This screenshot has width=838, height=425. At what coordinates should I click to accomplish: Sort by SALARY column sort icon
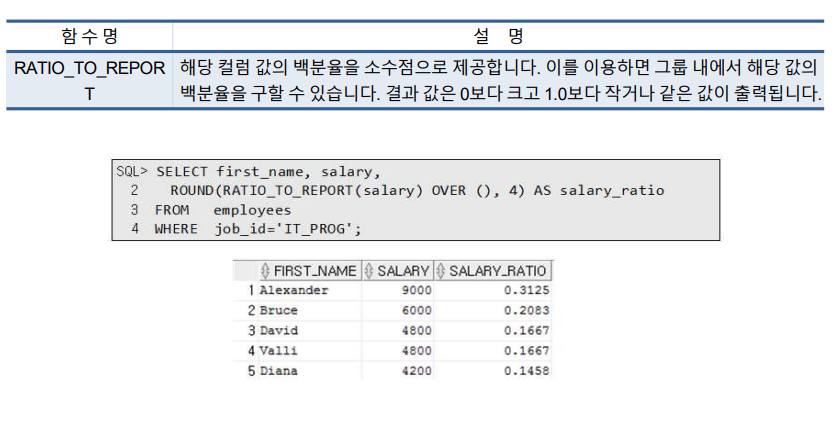[368, 271]
